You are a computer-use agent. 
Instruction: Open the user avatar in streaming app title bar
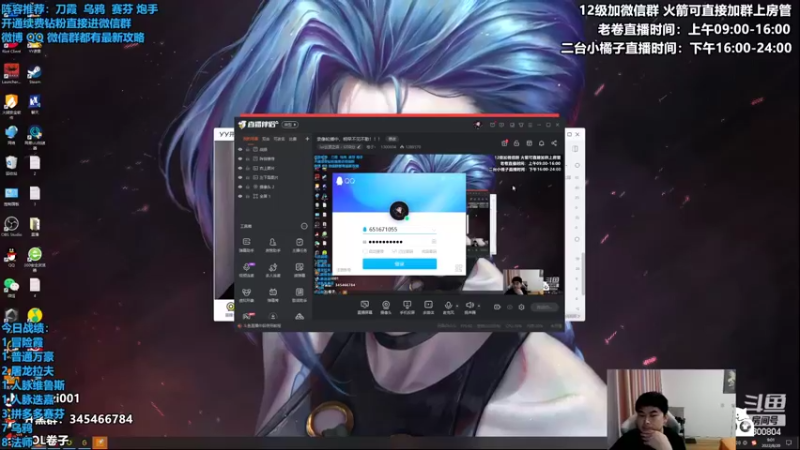(478, 124)
